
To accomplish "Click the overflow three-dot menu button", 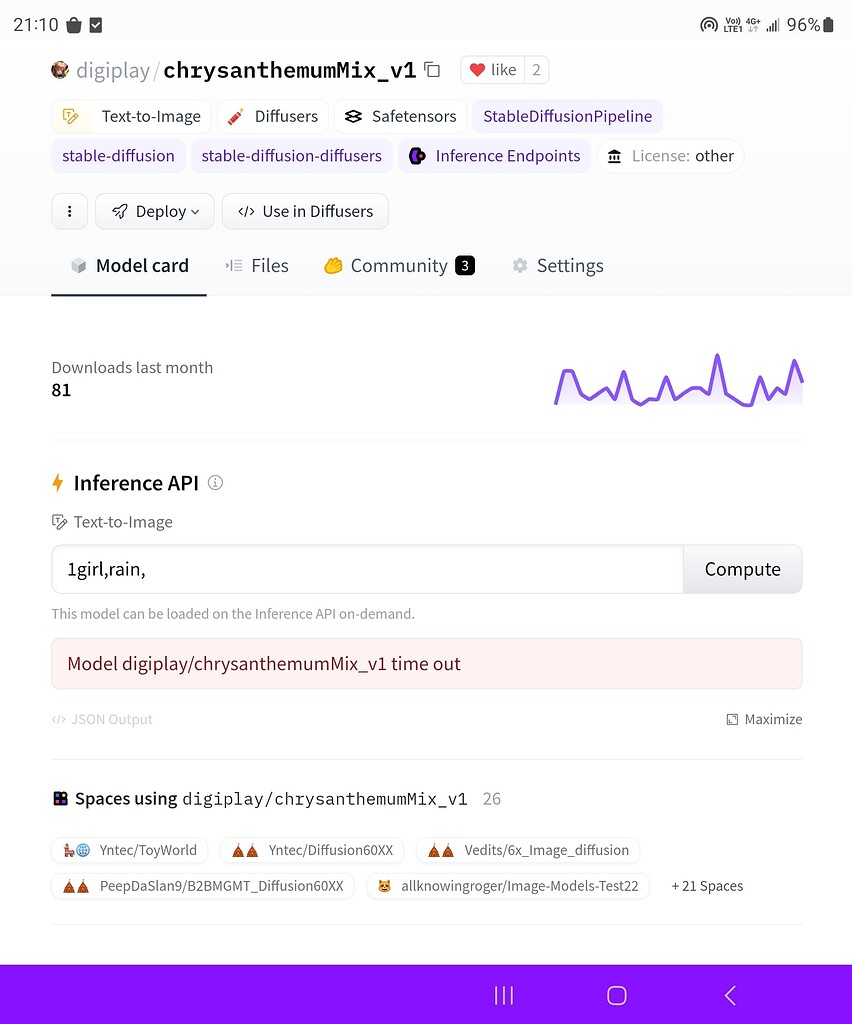I will click(68, 211).
